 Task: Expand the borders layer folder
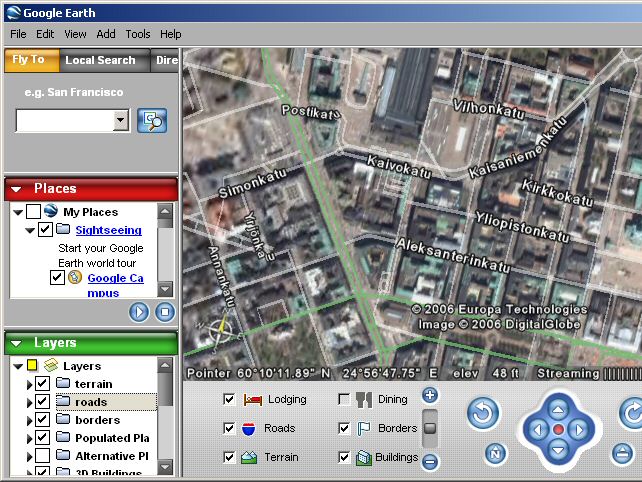[x=29, y=421]
